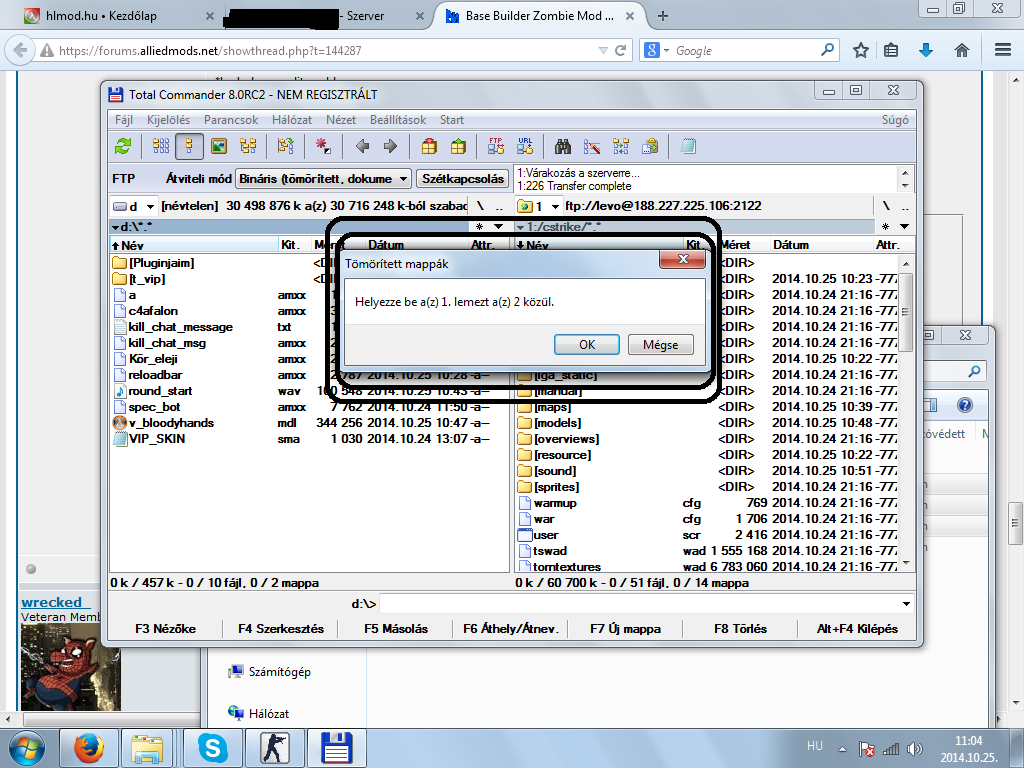
Task: Open left panel favorites asterisk button
Action: (x=479, y=227)
